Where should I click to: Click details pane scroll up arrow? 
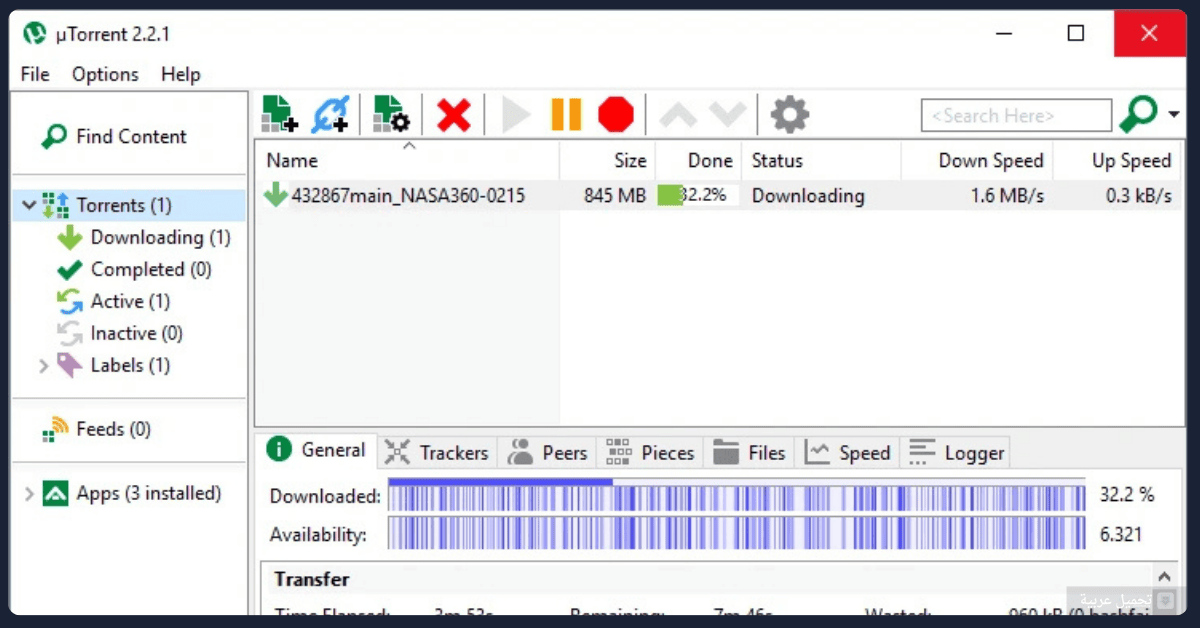(1165, 577)
